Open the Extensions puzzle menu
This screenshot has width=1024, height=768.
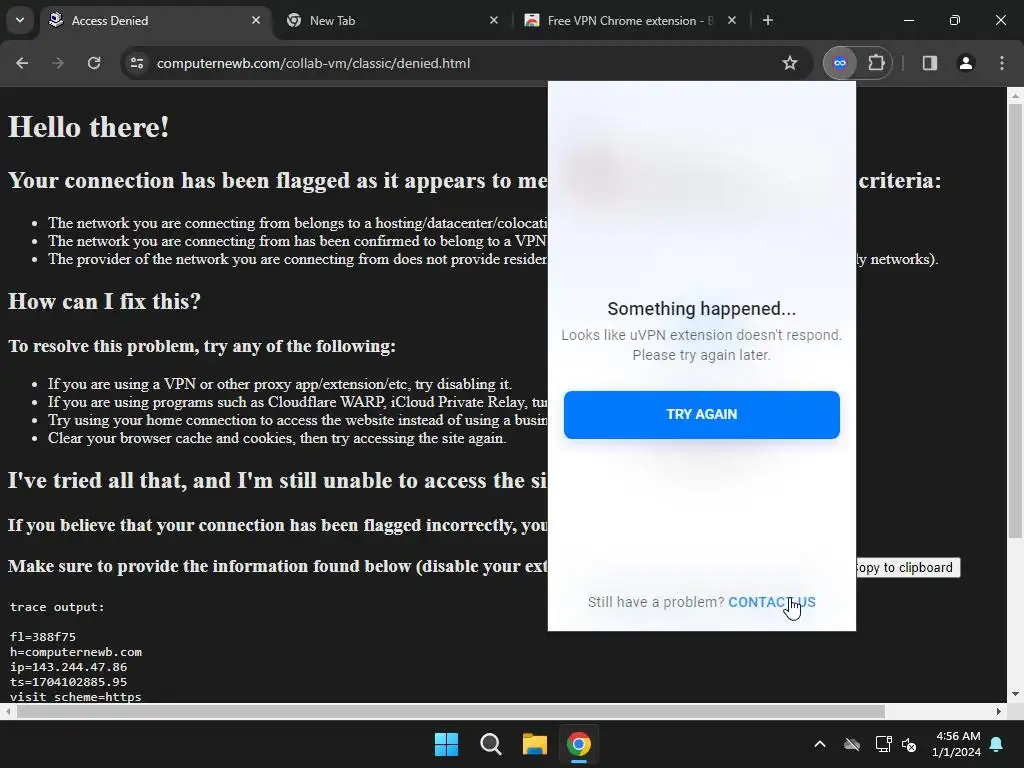(876, 63)
